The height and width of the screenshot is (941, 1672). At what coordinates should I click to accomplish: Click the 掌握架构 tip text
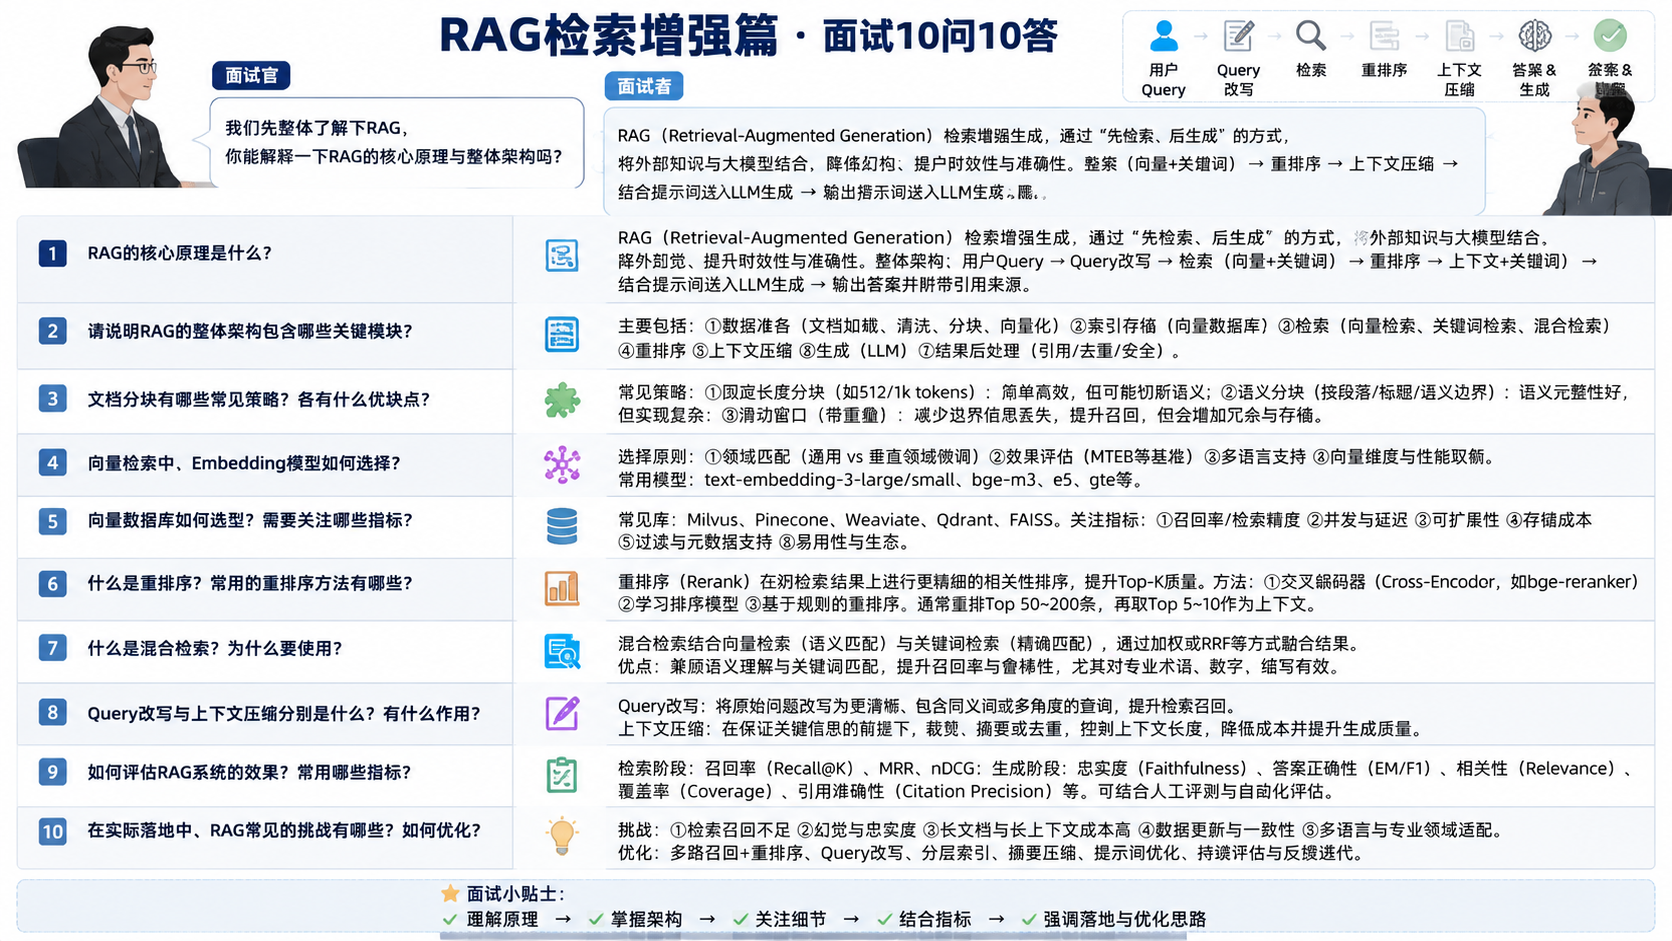pos(647,920)
